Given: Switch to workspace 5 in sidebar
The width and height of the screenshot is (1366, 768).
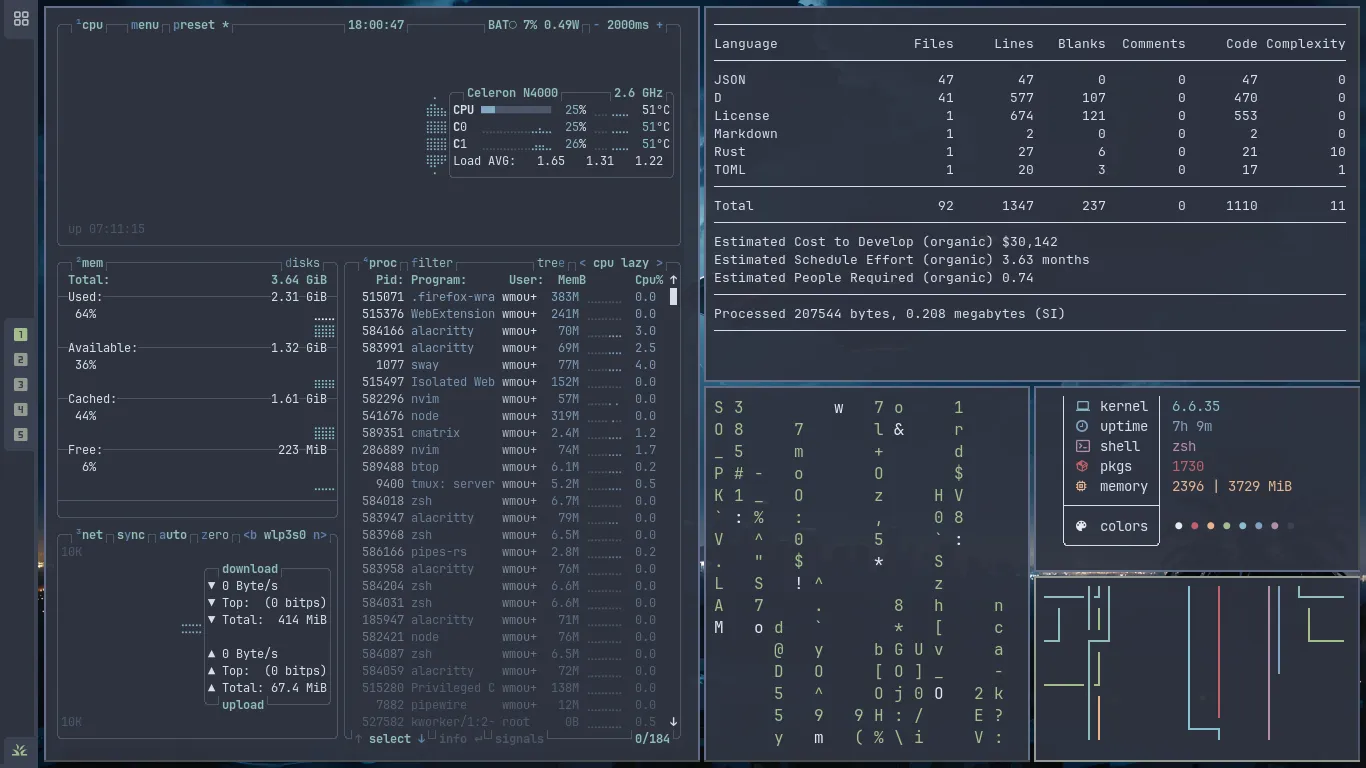Looking at the screenshot, I should (20, 434).
